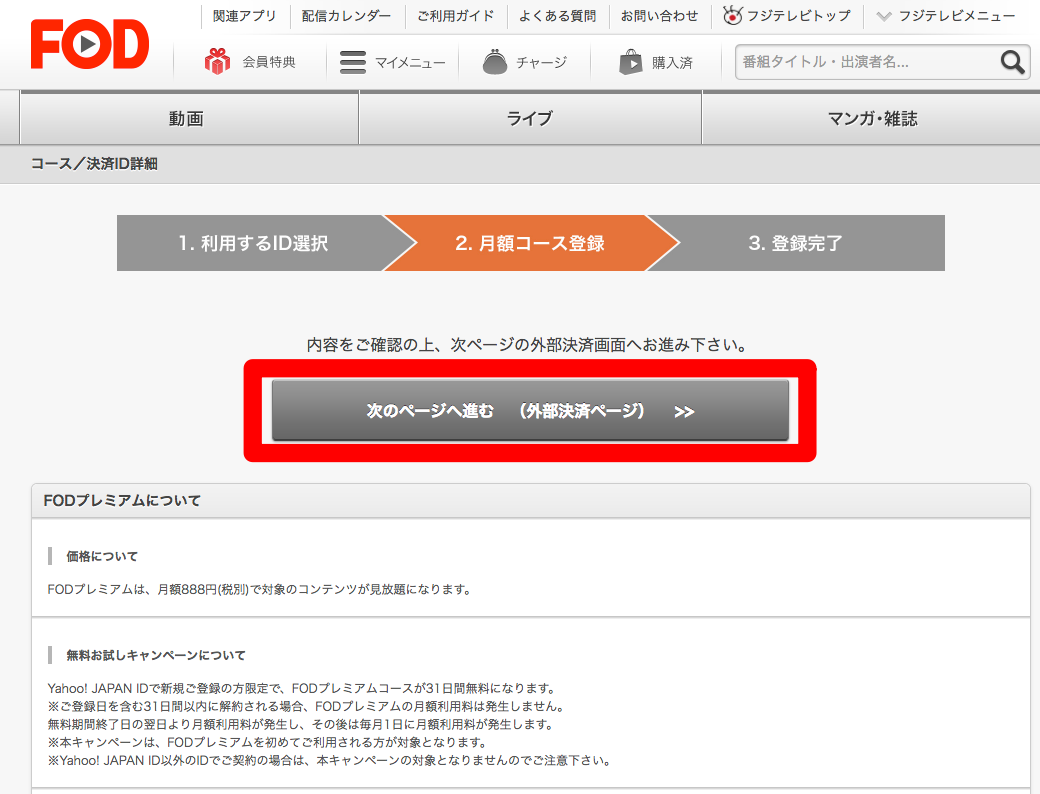This screenshot has width=1040, height=794.
Task: Click 次のページへ進む (外部決済ページ) button
Action: tap(530, 410)
